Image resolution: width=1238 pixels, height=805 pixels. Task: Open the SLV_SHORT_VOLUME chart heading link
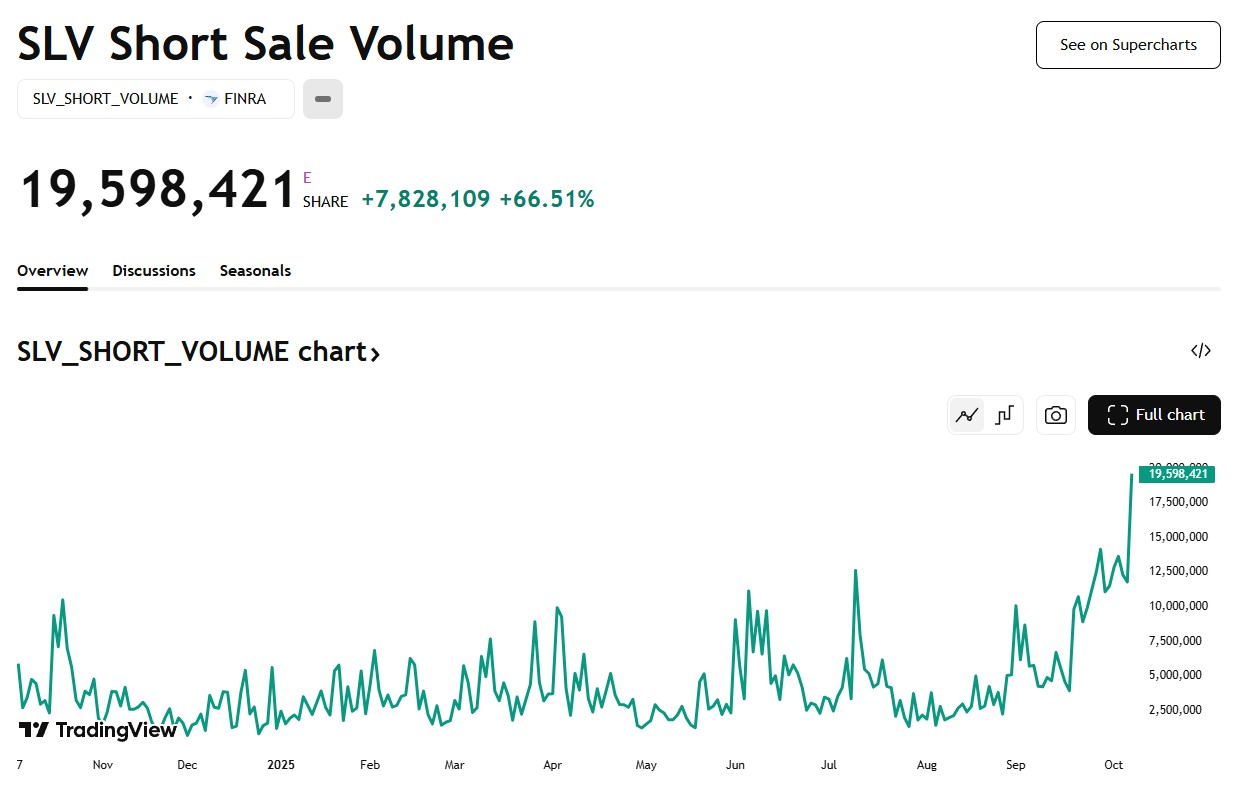click(199, 352)
